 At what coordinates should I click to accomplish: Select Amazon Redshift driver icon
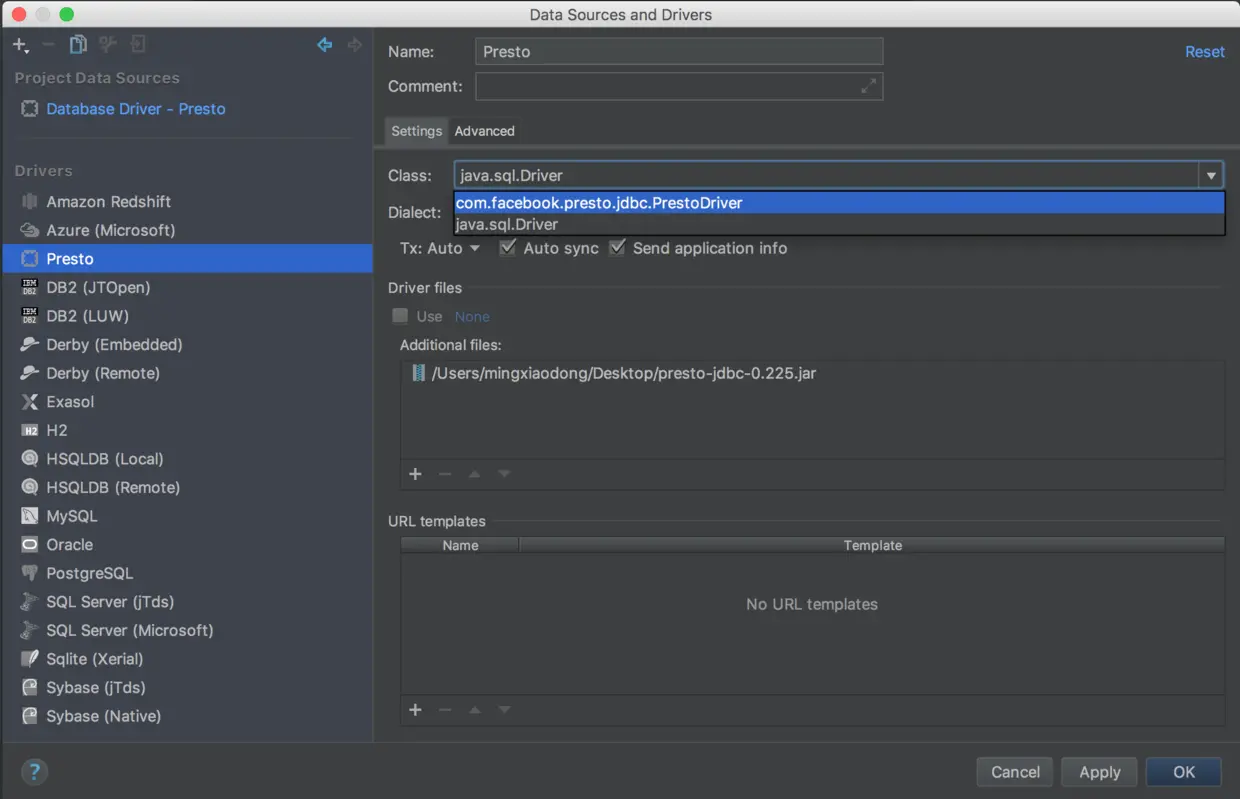(x=30, y=201)
